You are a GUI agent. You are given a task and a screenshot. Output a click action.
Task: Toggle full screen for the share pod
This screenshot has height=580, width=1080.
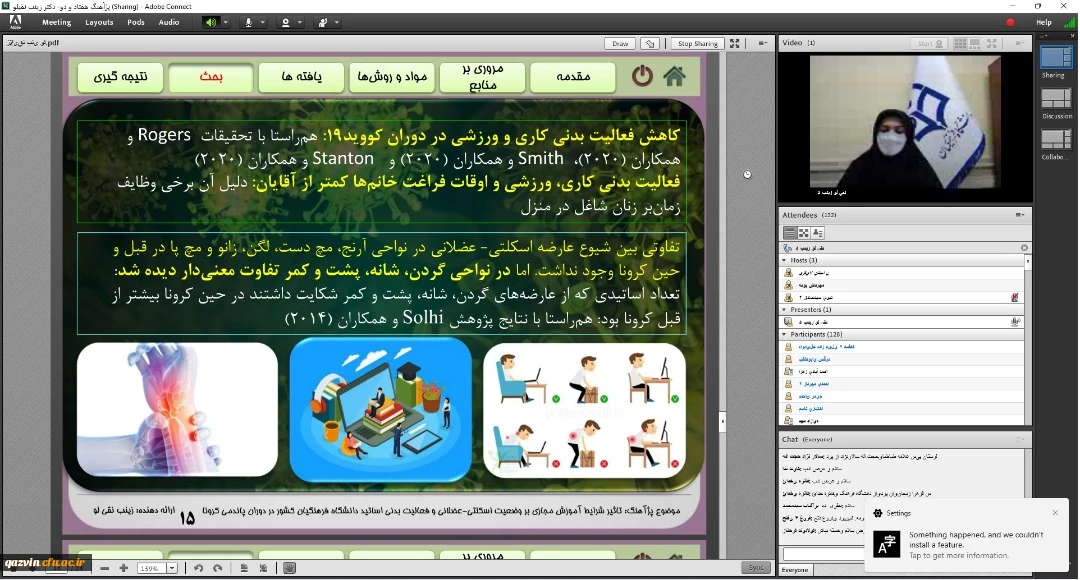735,44
